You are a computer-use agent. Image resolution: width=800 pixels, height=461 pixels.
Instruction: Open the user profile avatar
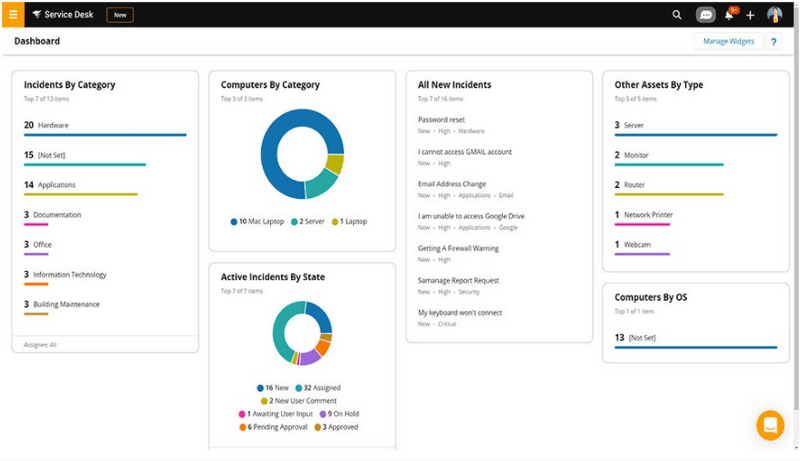[774, 15]
